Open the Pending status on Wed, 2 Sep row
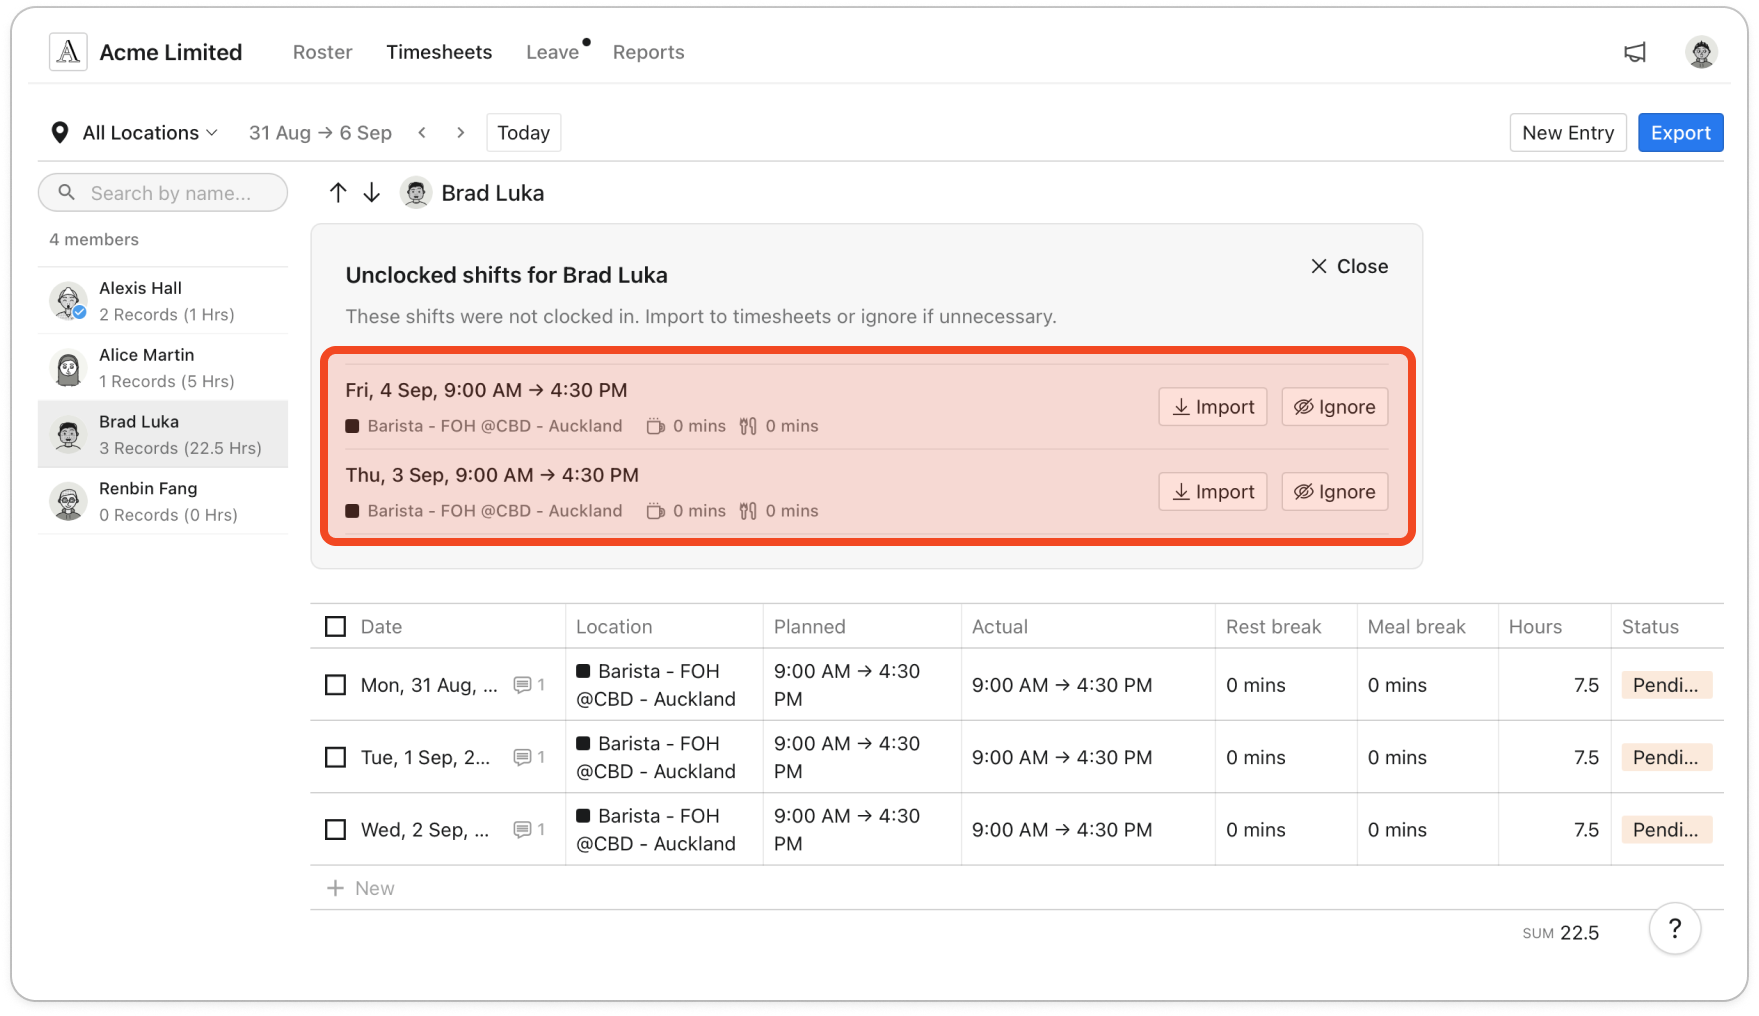The height and width of the screenshot is (1016, 1759). (1666, 829)
